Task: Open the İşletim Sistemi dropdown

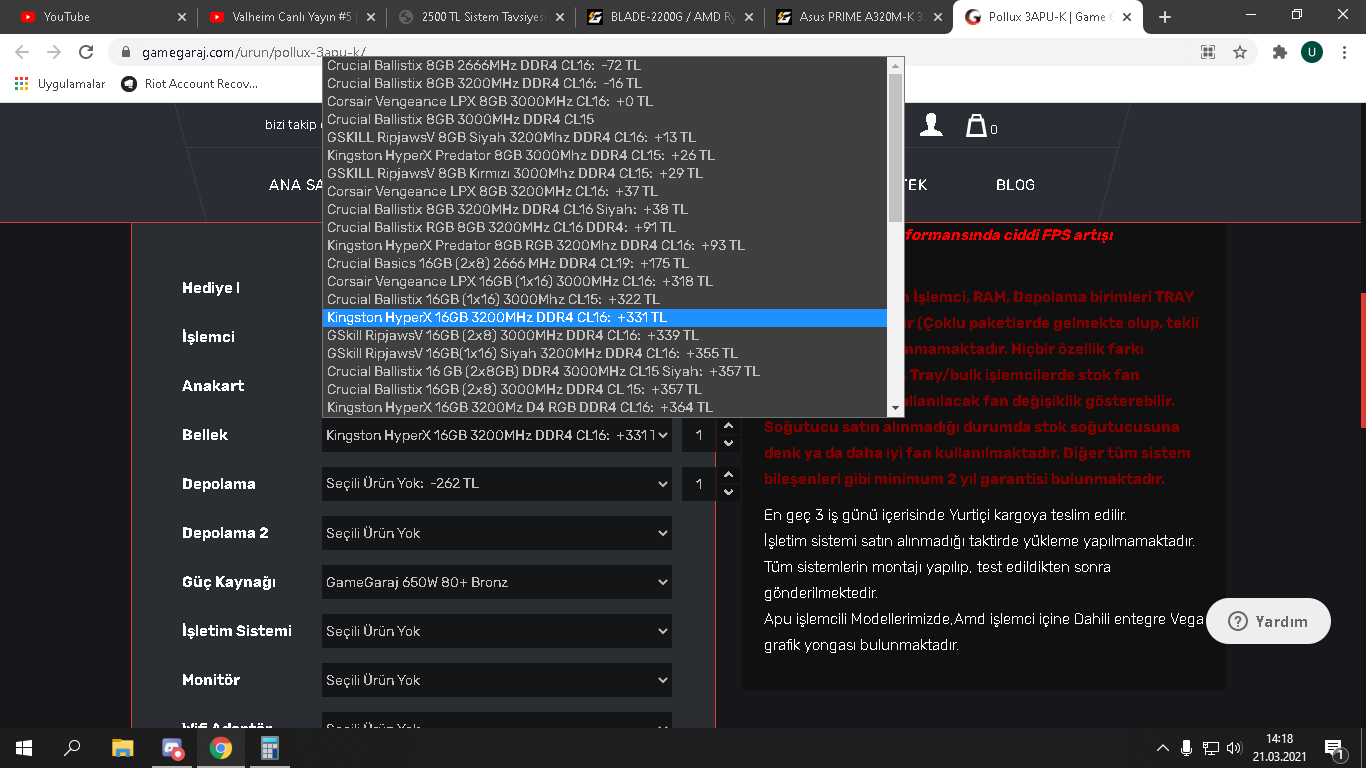Action: 497,631
